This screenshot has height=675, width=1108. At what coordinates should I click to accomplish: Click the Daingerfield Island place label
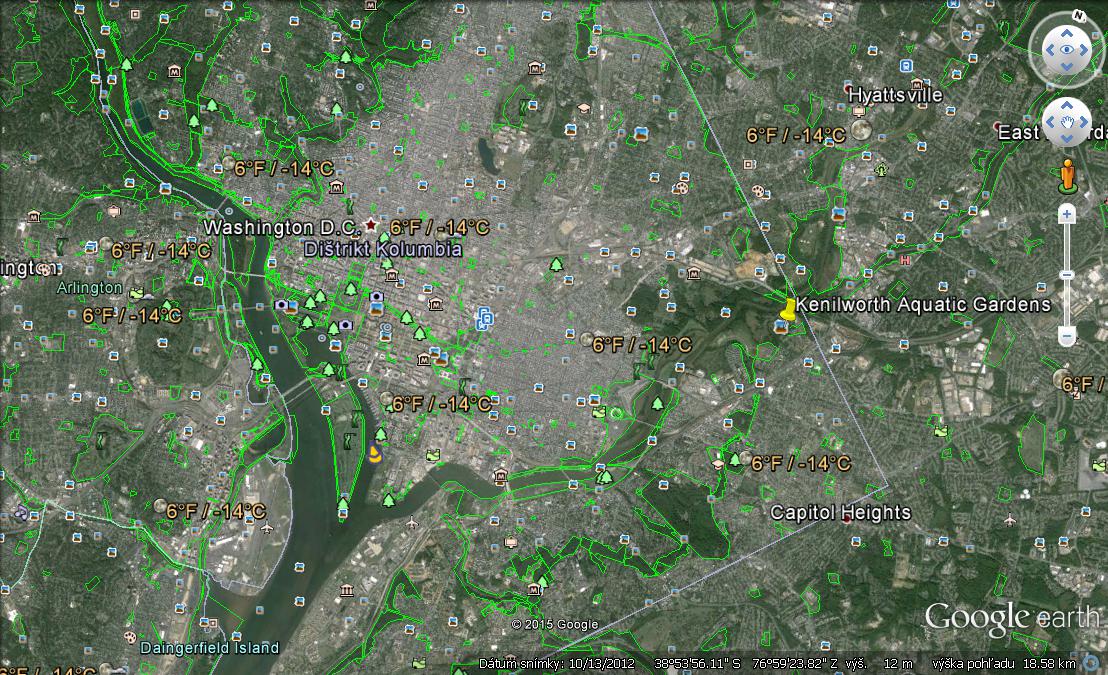pos(209,648)
